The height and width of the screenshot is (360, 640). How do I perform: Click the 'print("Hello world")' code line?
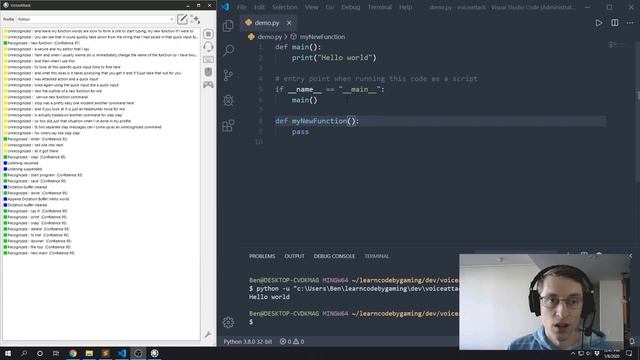[x=334, y=58]
